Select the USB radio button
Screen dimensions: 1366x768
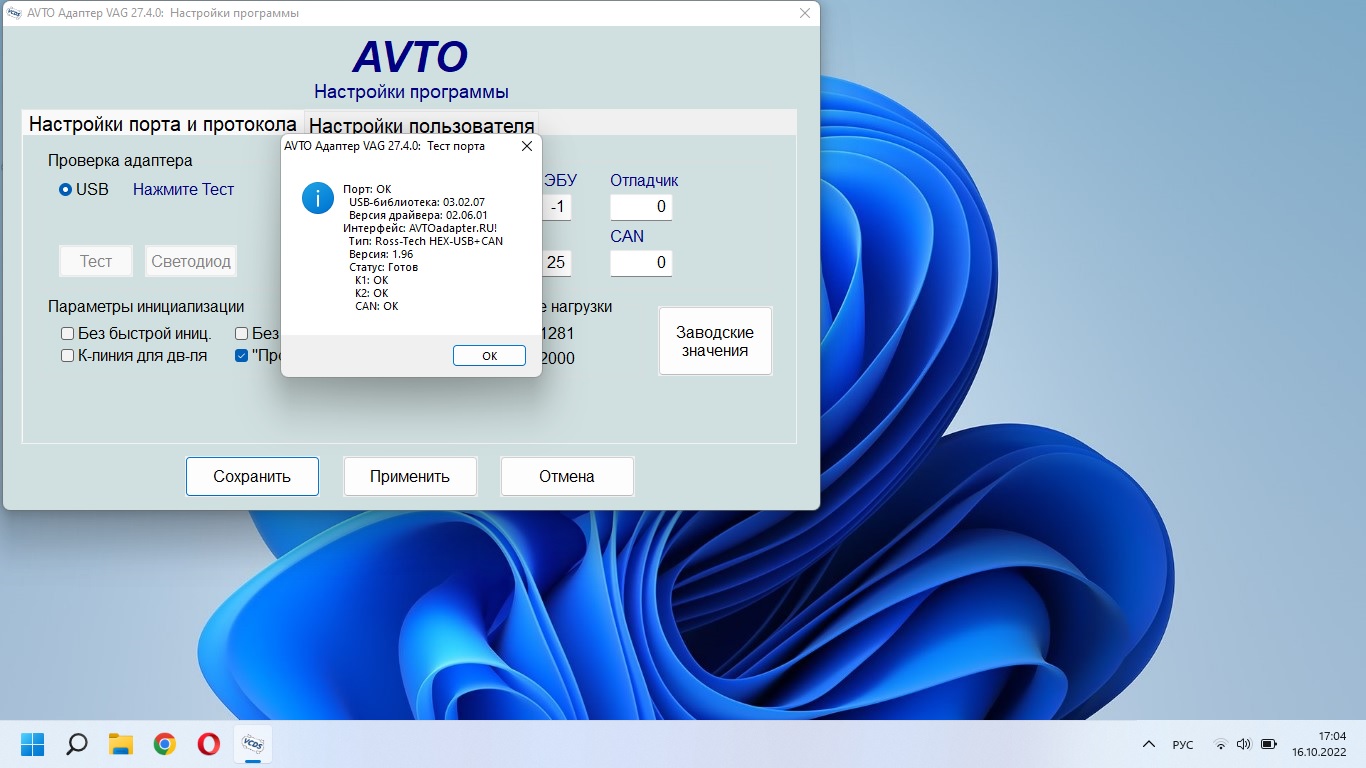pyautogui.click(x=66, y=189)
